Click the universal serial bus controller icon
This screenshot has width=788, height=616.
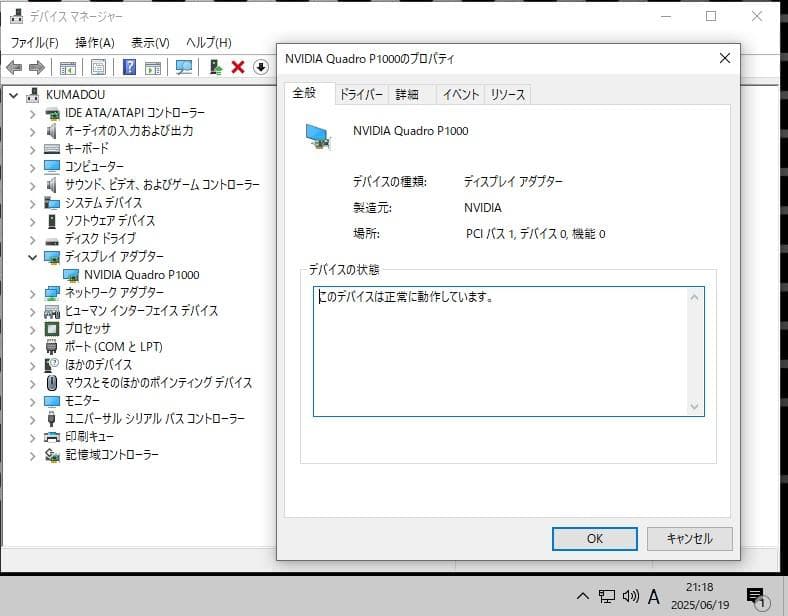[51, 419]
